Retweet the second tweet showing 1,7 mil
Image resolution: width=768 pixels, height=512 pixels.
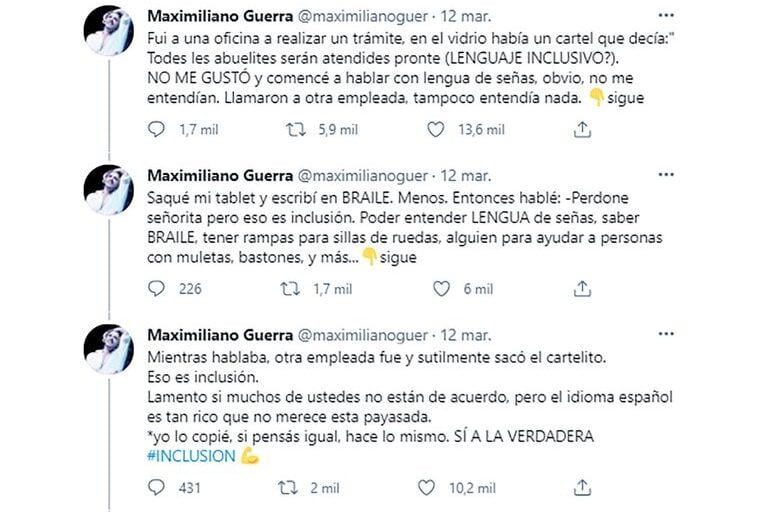pyautogui.click(x=290, y=289)
